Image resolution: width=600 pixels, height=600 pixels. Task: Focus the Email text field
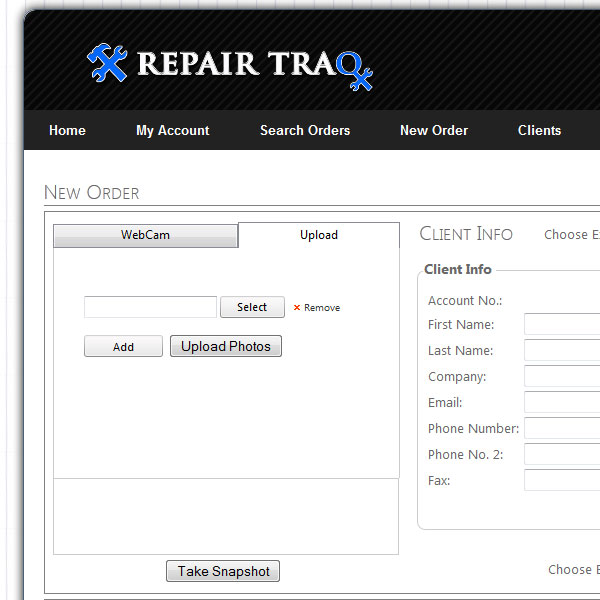562,402
